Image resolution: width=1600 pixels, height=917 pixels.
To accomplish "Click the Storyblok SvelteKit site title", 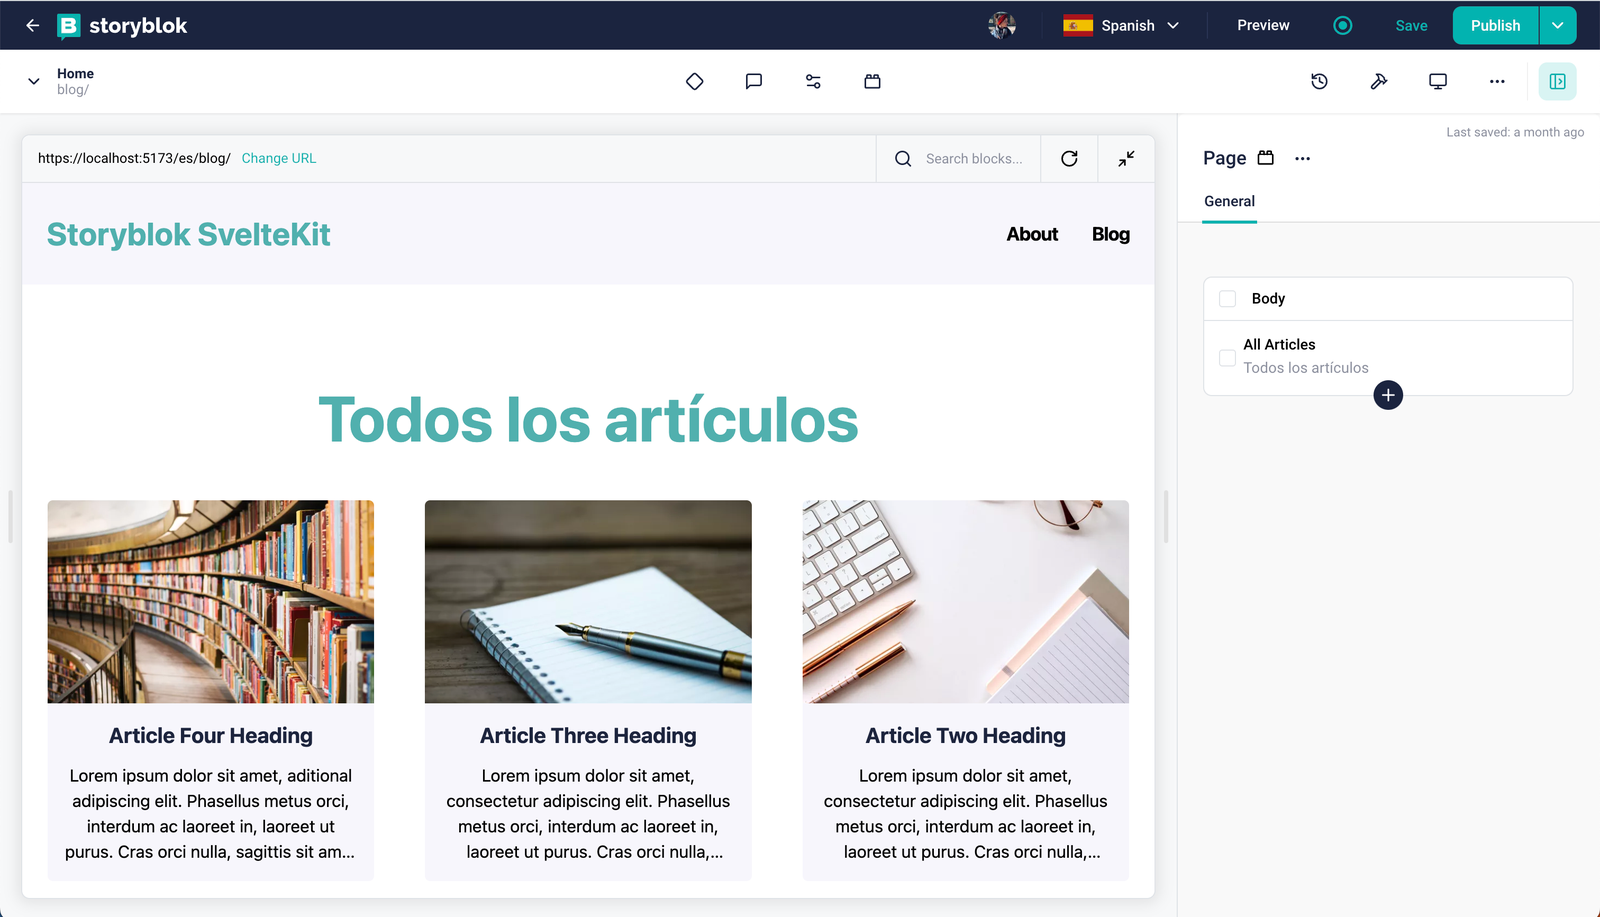I will click(x=189, y=235).
